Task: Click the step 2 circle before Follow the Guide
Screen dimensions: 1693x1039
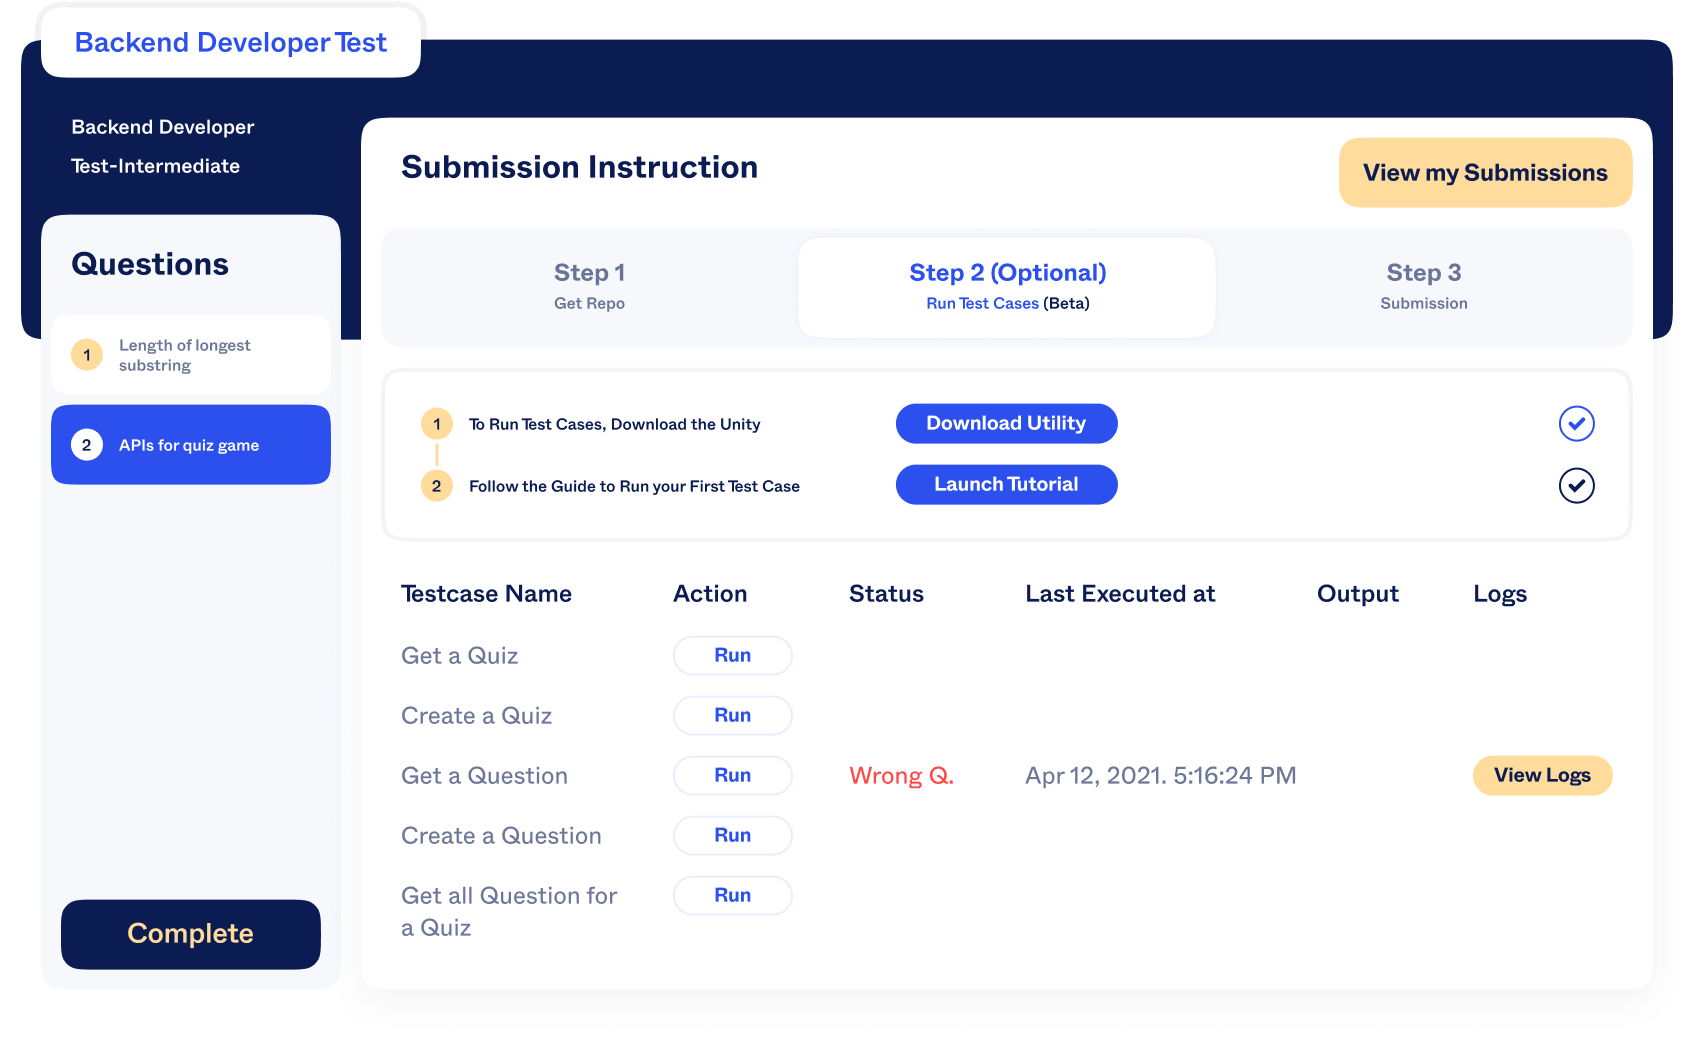Action: click(x=437, y=486)
